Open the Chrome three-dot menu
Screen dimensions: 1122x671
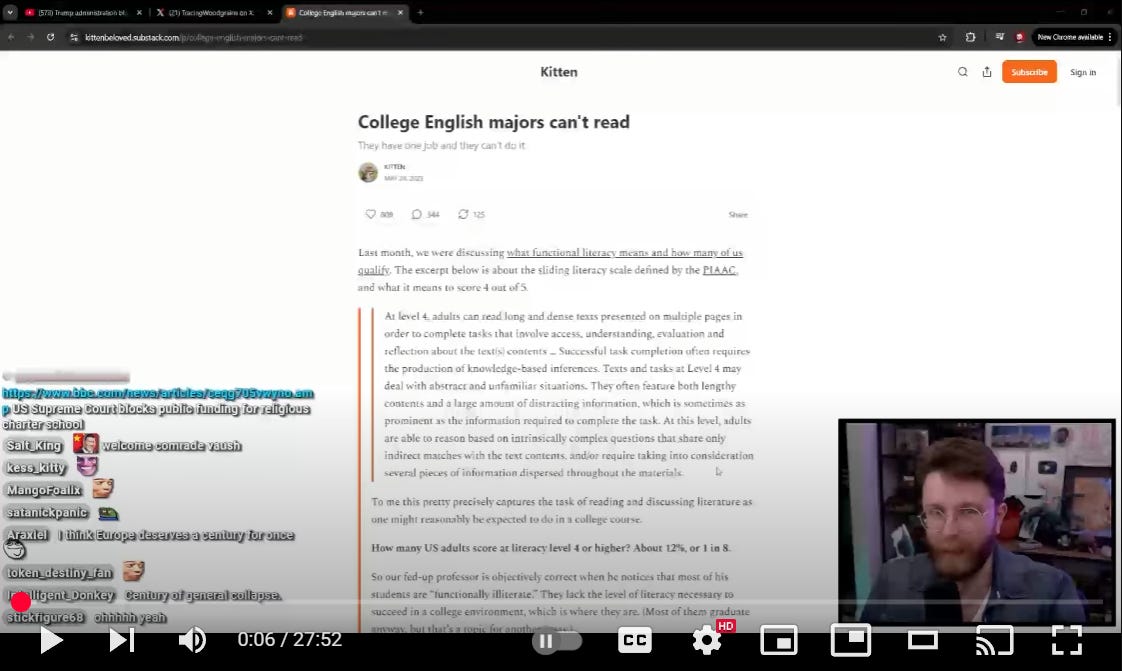[x=1110, y=37]
